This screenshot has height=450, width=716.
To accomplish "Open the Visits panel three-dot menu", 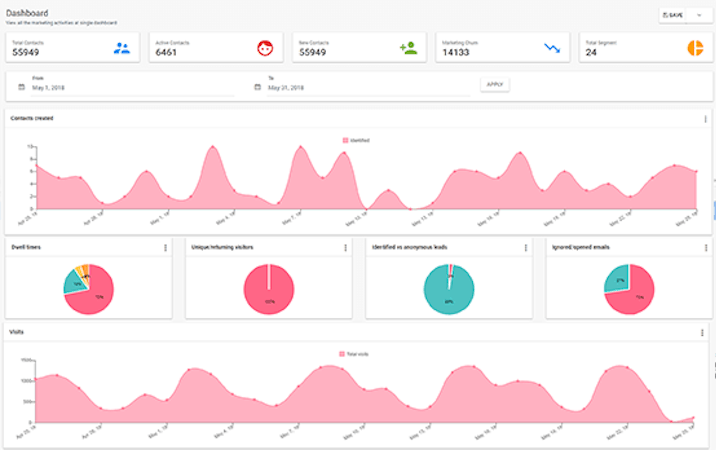I will (702, 333).
